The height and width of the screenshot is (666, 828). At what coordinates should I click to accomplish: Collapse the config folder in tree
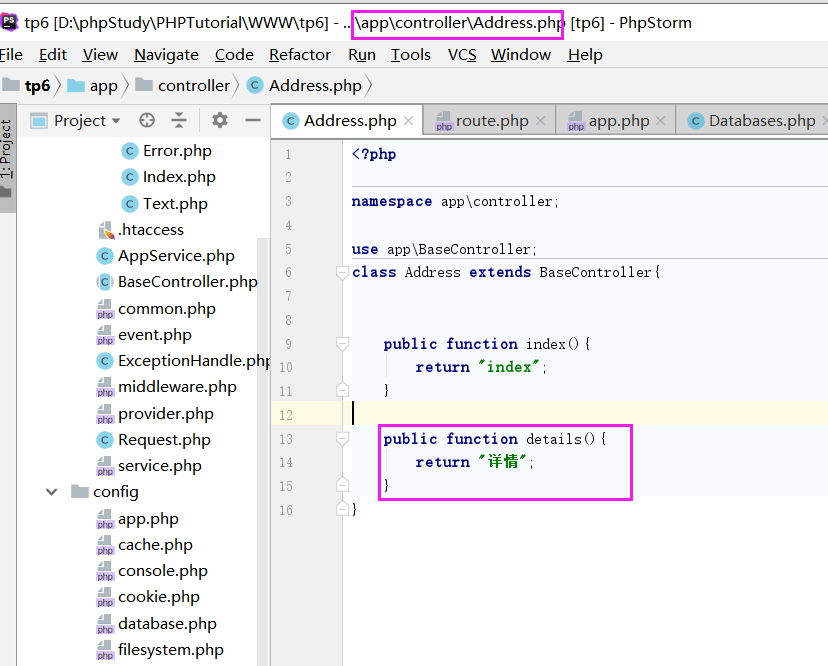(x=51, y=492)
